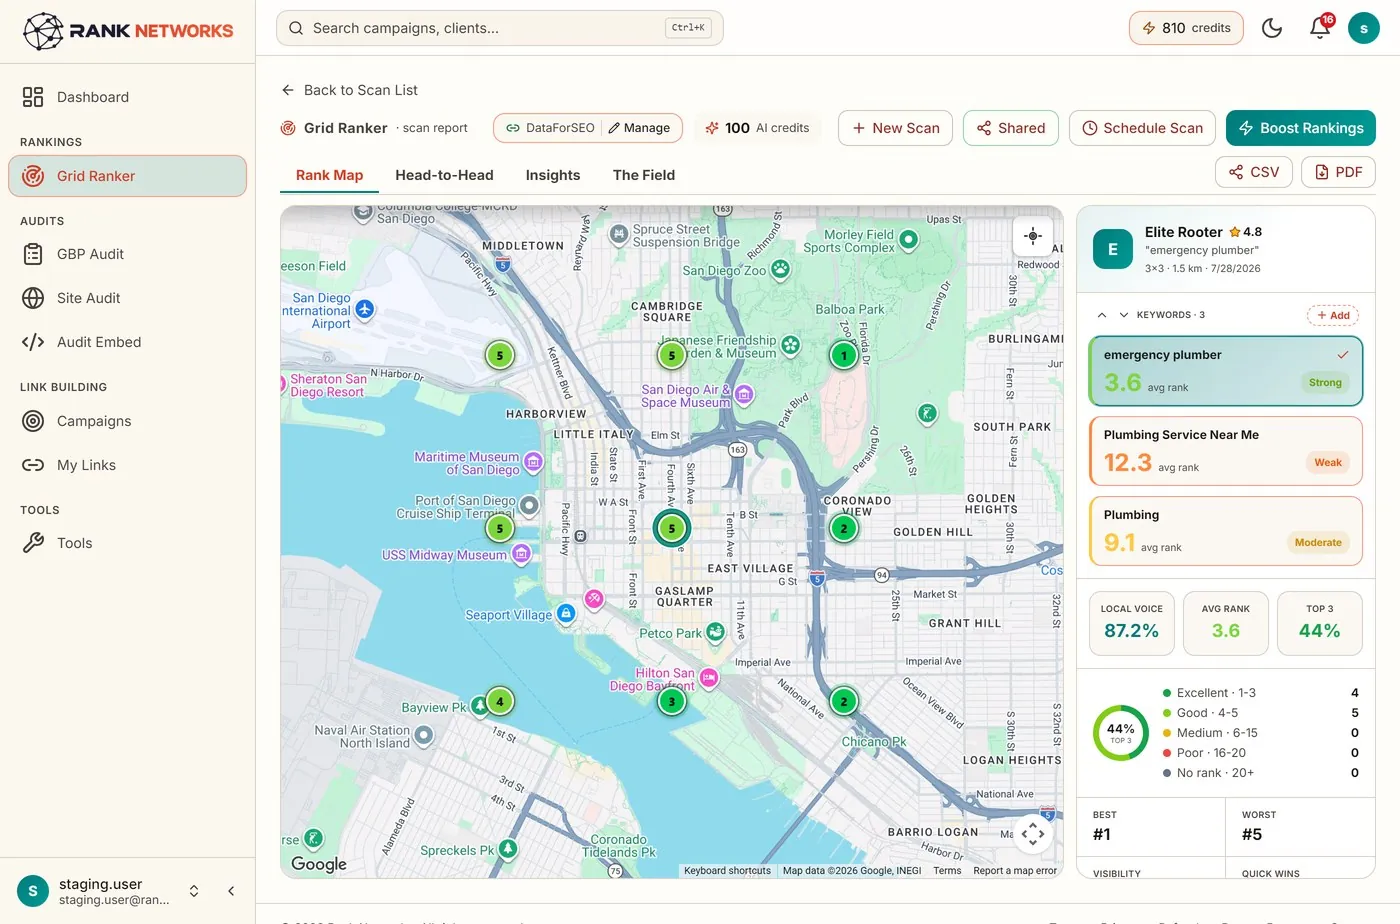
Task: Open Audit Embed page
Action: point(127,342)
